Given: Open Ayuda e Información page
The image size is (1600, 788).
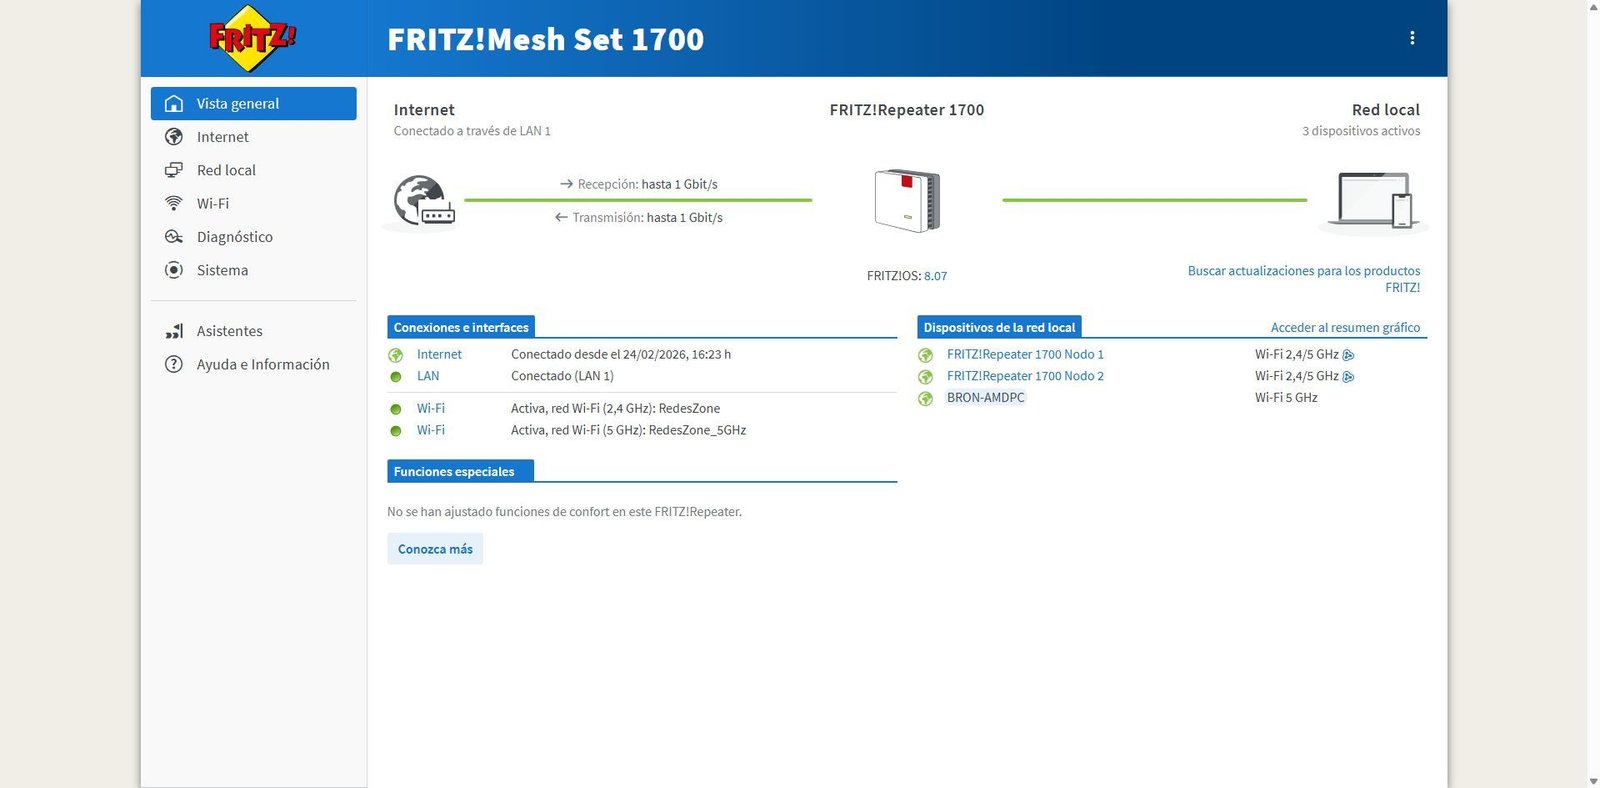Looking at the screenshot, I should 262,365.
